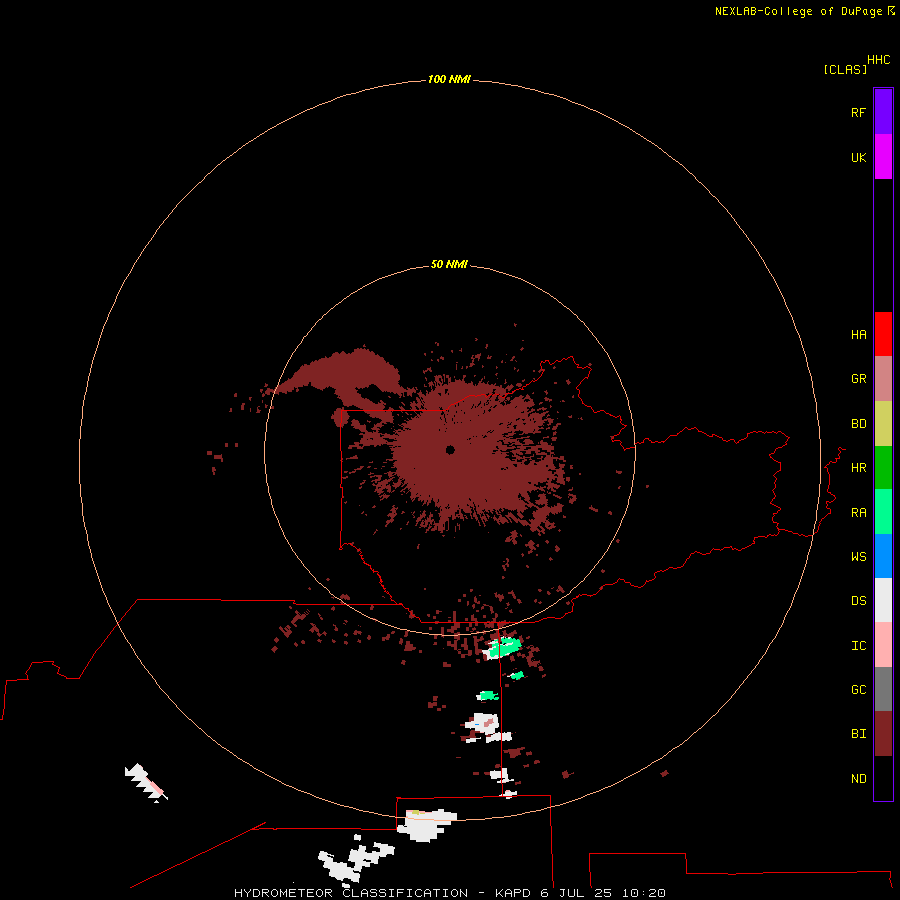
Task: Click the gray GC legend swatch
Action: [883, 689]
